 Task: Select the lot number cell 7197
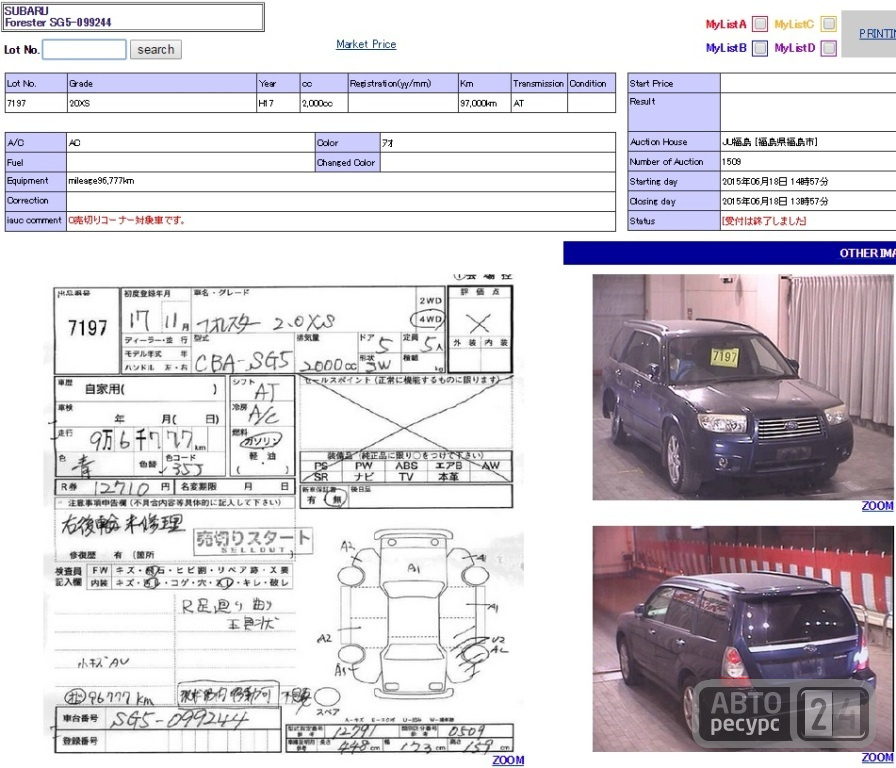36,103
